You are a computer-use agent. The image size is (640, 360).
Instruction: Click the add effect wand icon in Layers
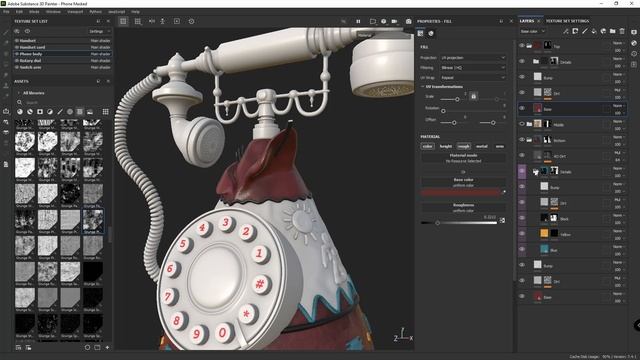tap(566, 31)
